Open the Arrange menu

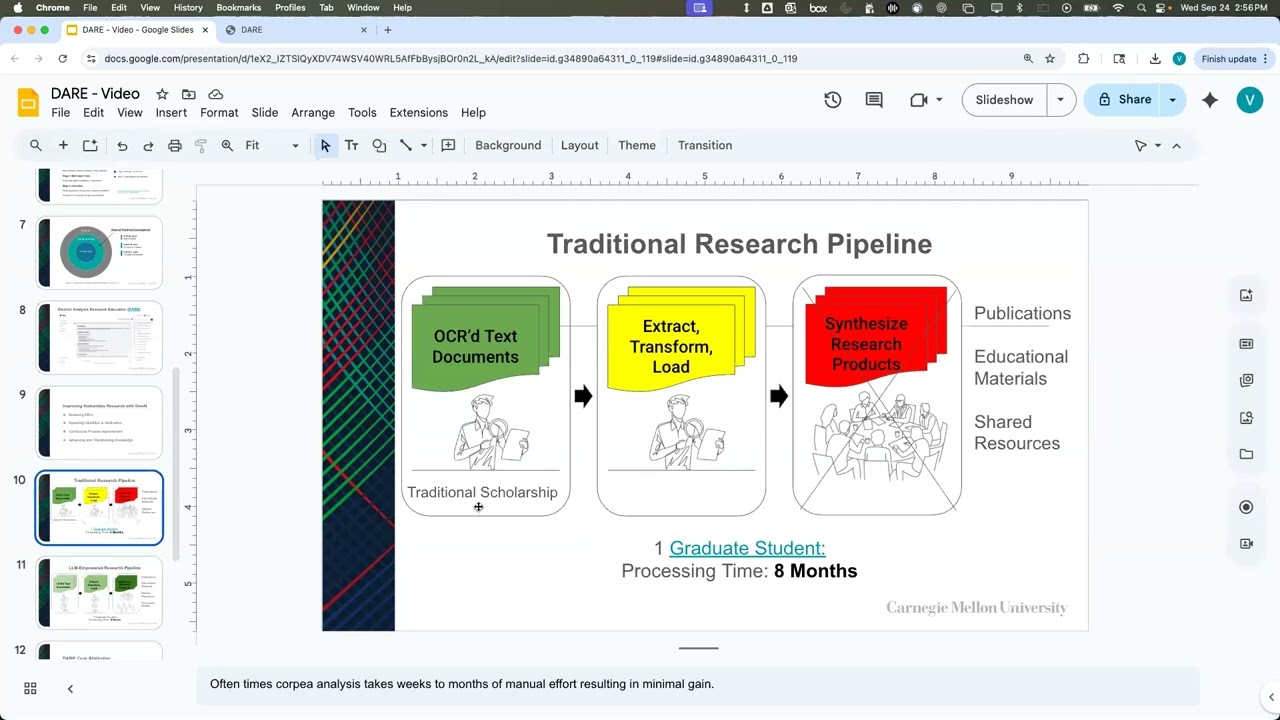pos(313,113)
